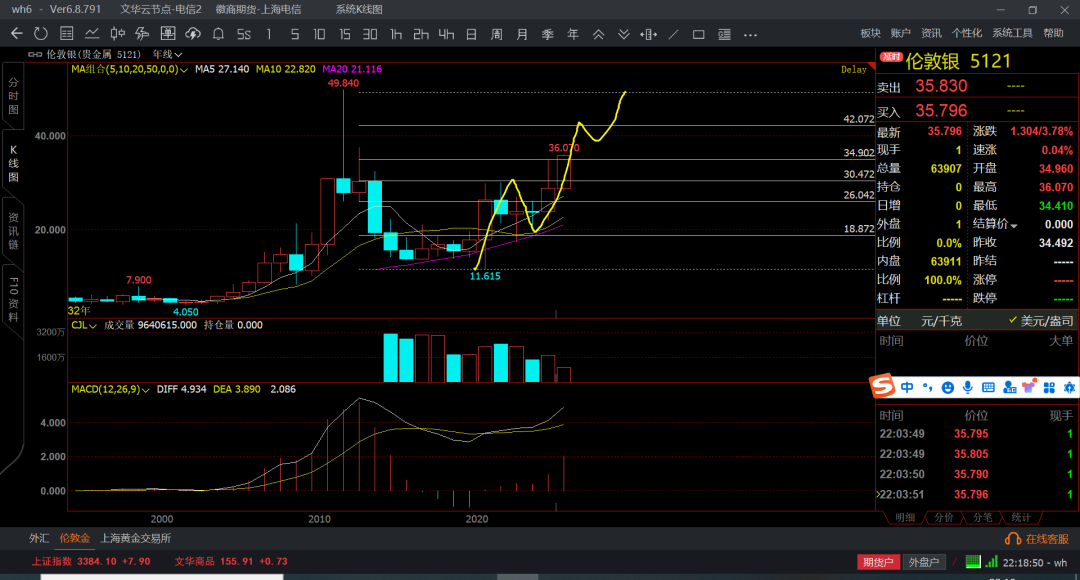Screen dimensions: 1080x580
Task: Open the 个性化 menu
Action: point(967,33)
